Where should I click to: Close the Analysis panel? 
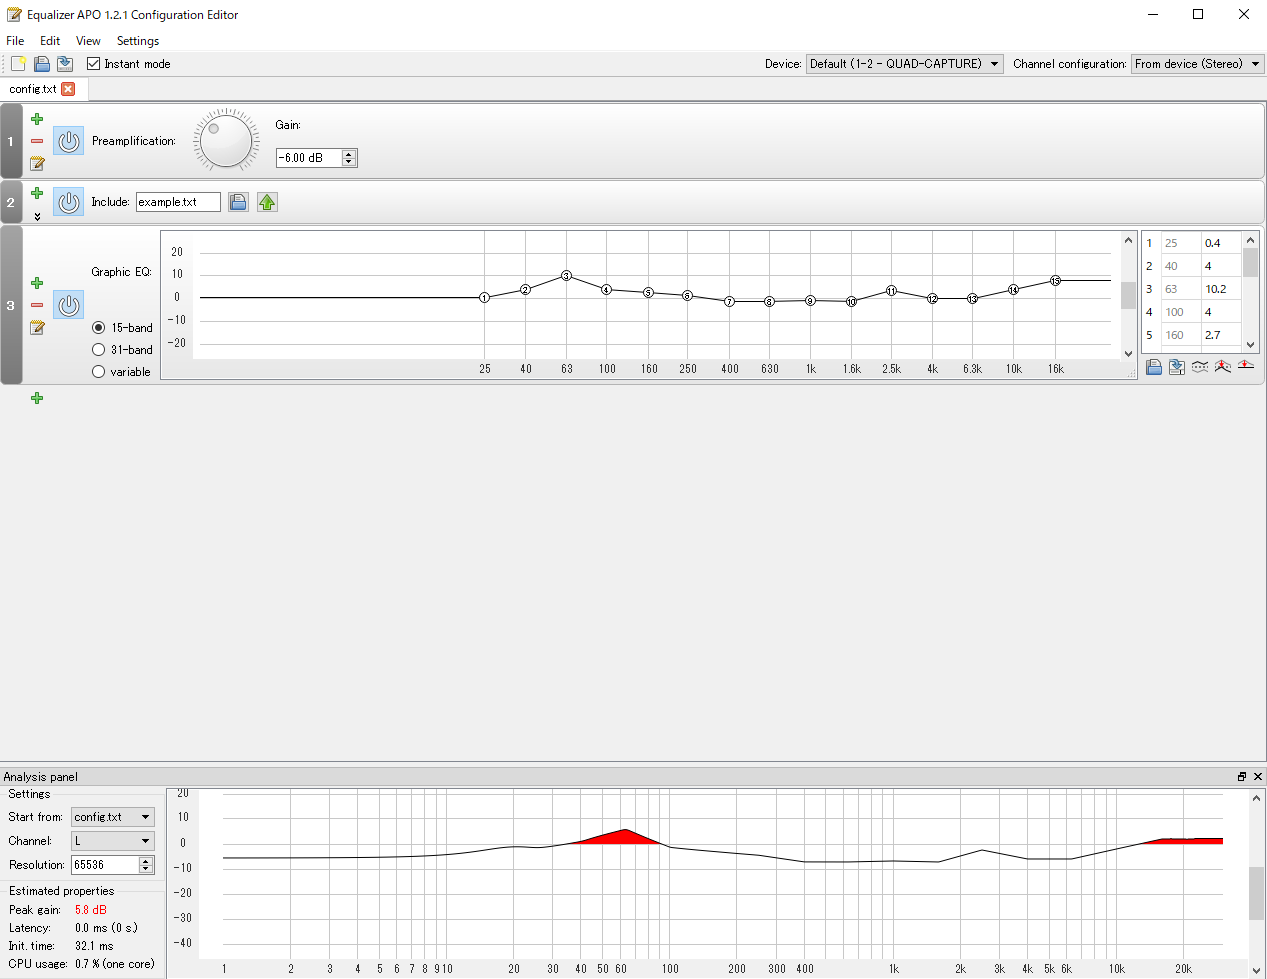(x=1258, y=777)
